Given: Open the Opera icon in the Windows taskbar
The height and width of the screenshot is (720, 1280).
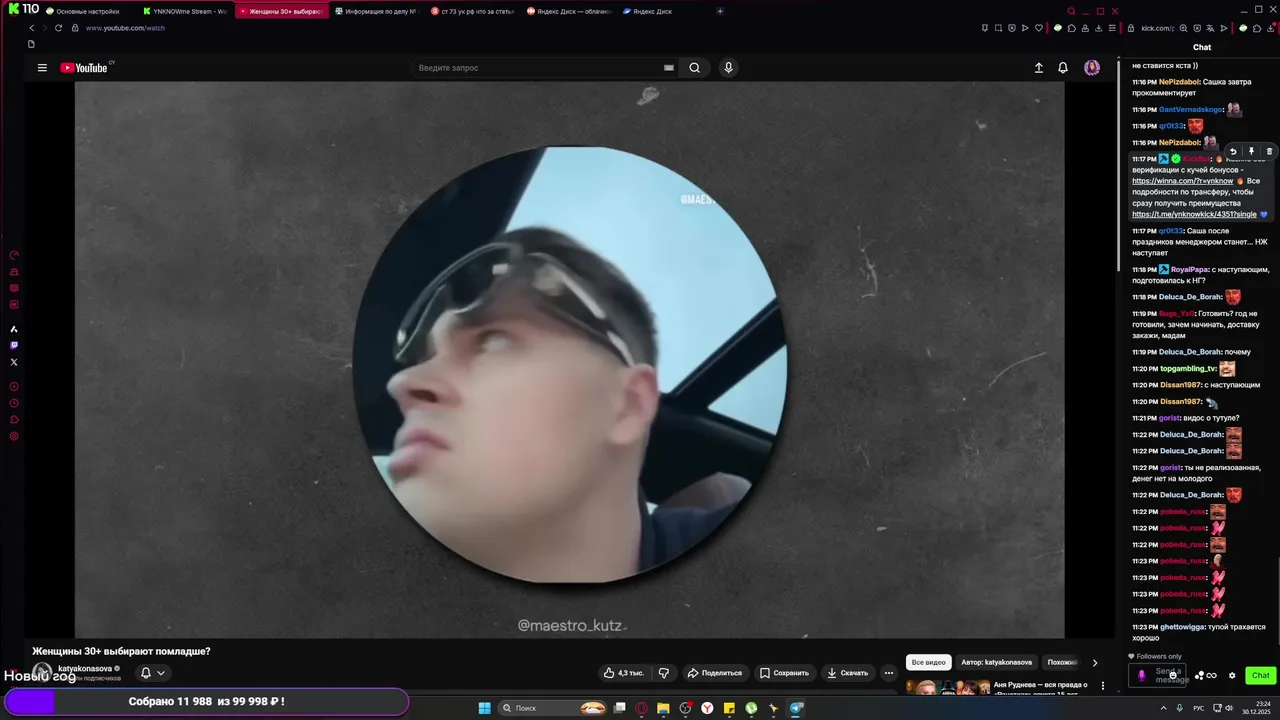Looking at the screenshot, I should (x=641, y=708).
